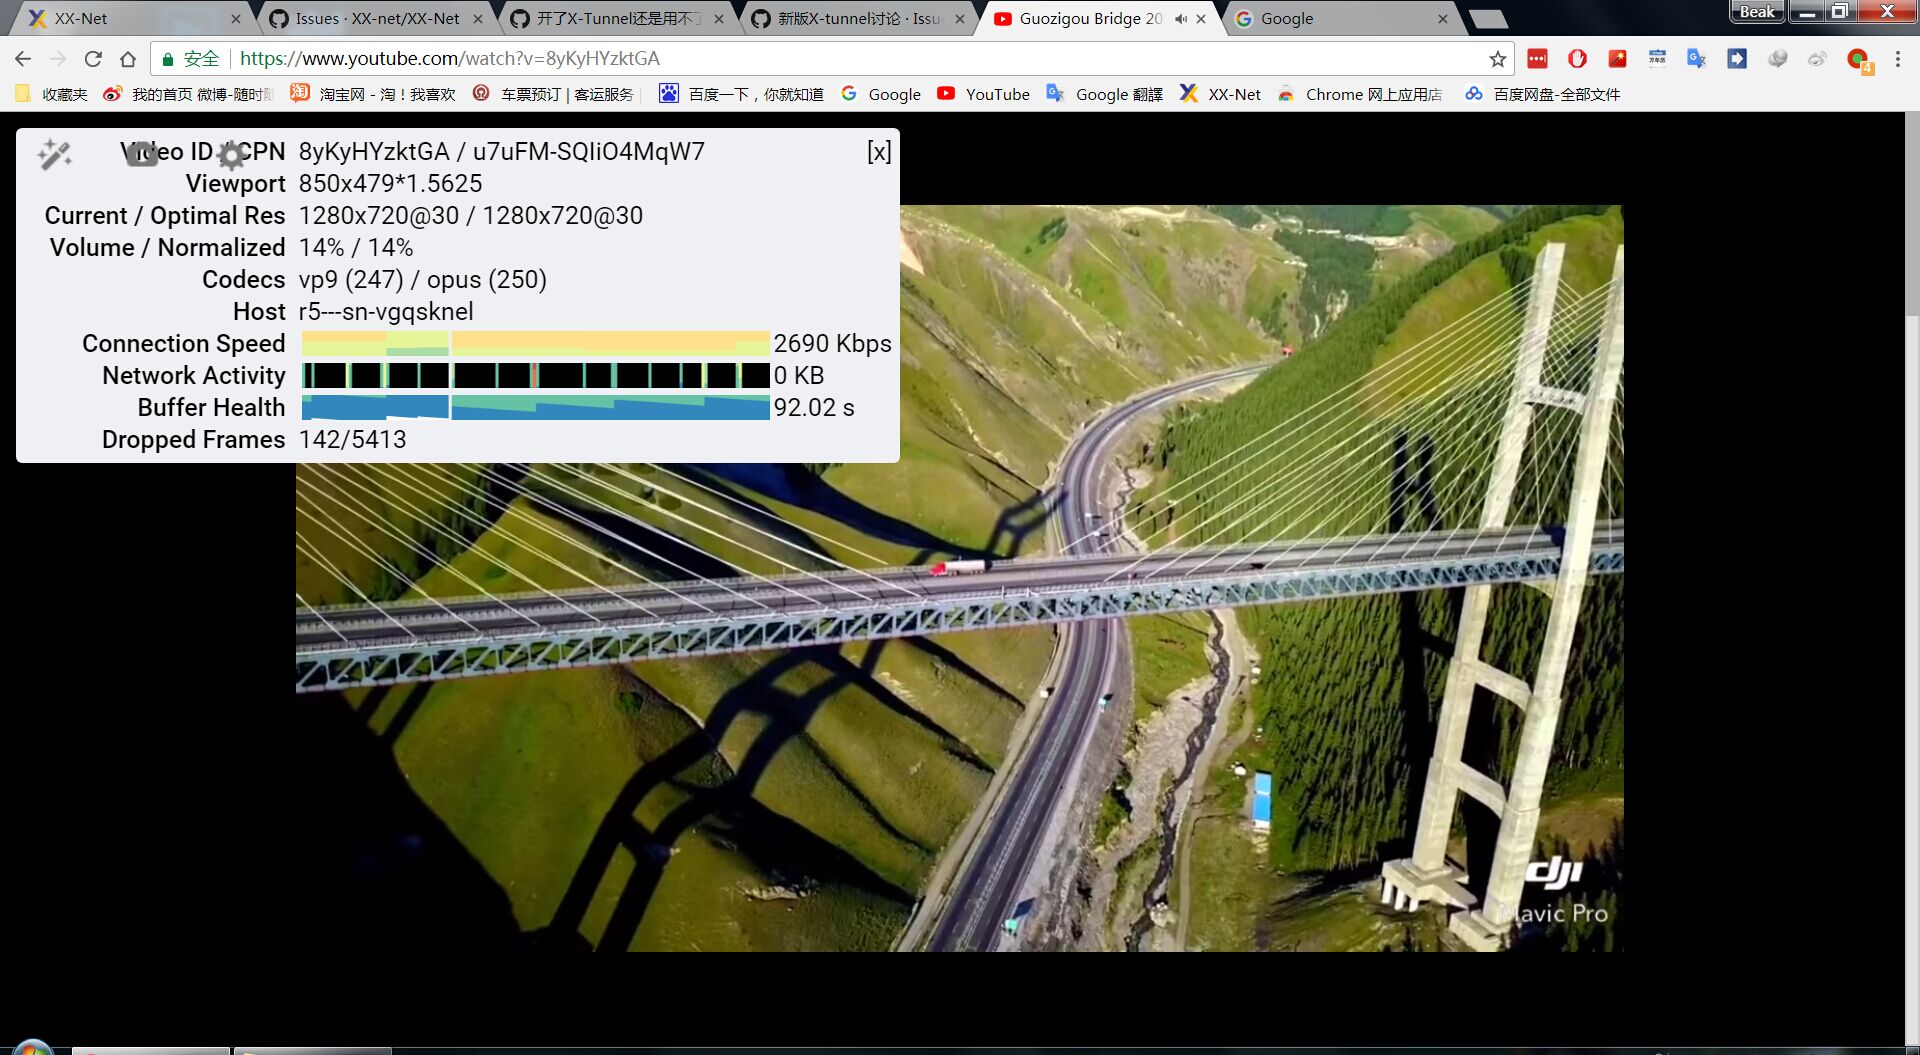Open the Chrome customize menu

click(x=1898, y=58)
